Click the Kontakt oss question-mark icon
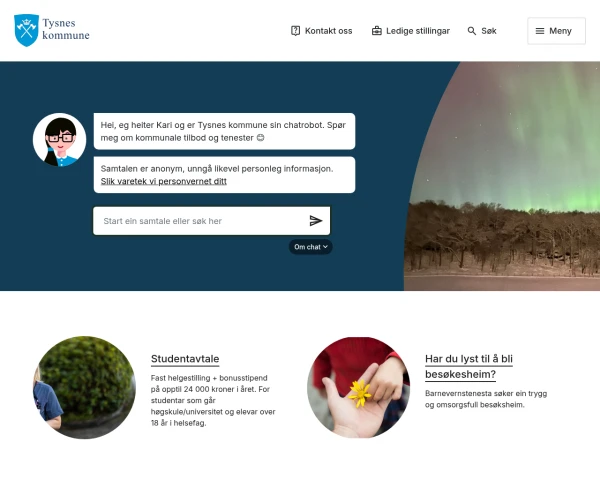The height and width of the screenshot is (480, 600). (x=295, y=31)
